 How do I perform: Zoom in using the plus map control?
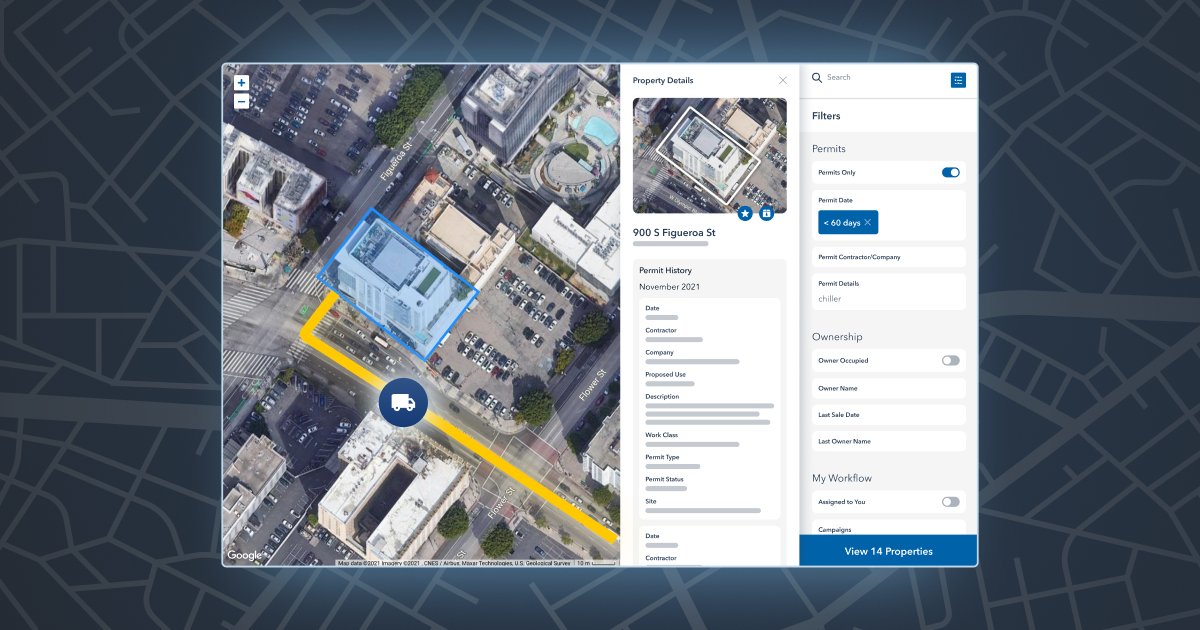pos(241,82)
